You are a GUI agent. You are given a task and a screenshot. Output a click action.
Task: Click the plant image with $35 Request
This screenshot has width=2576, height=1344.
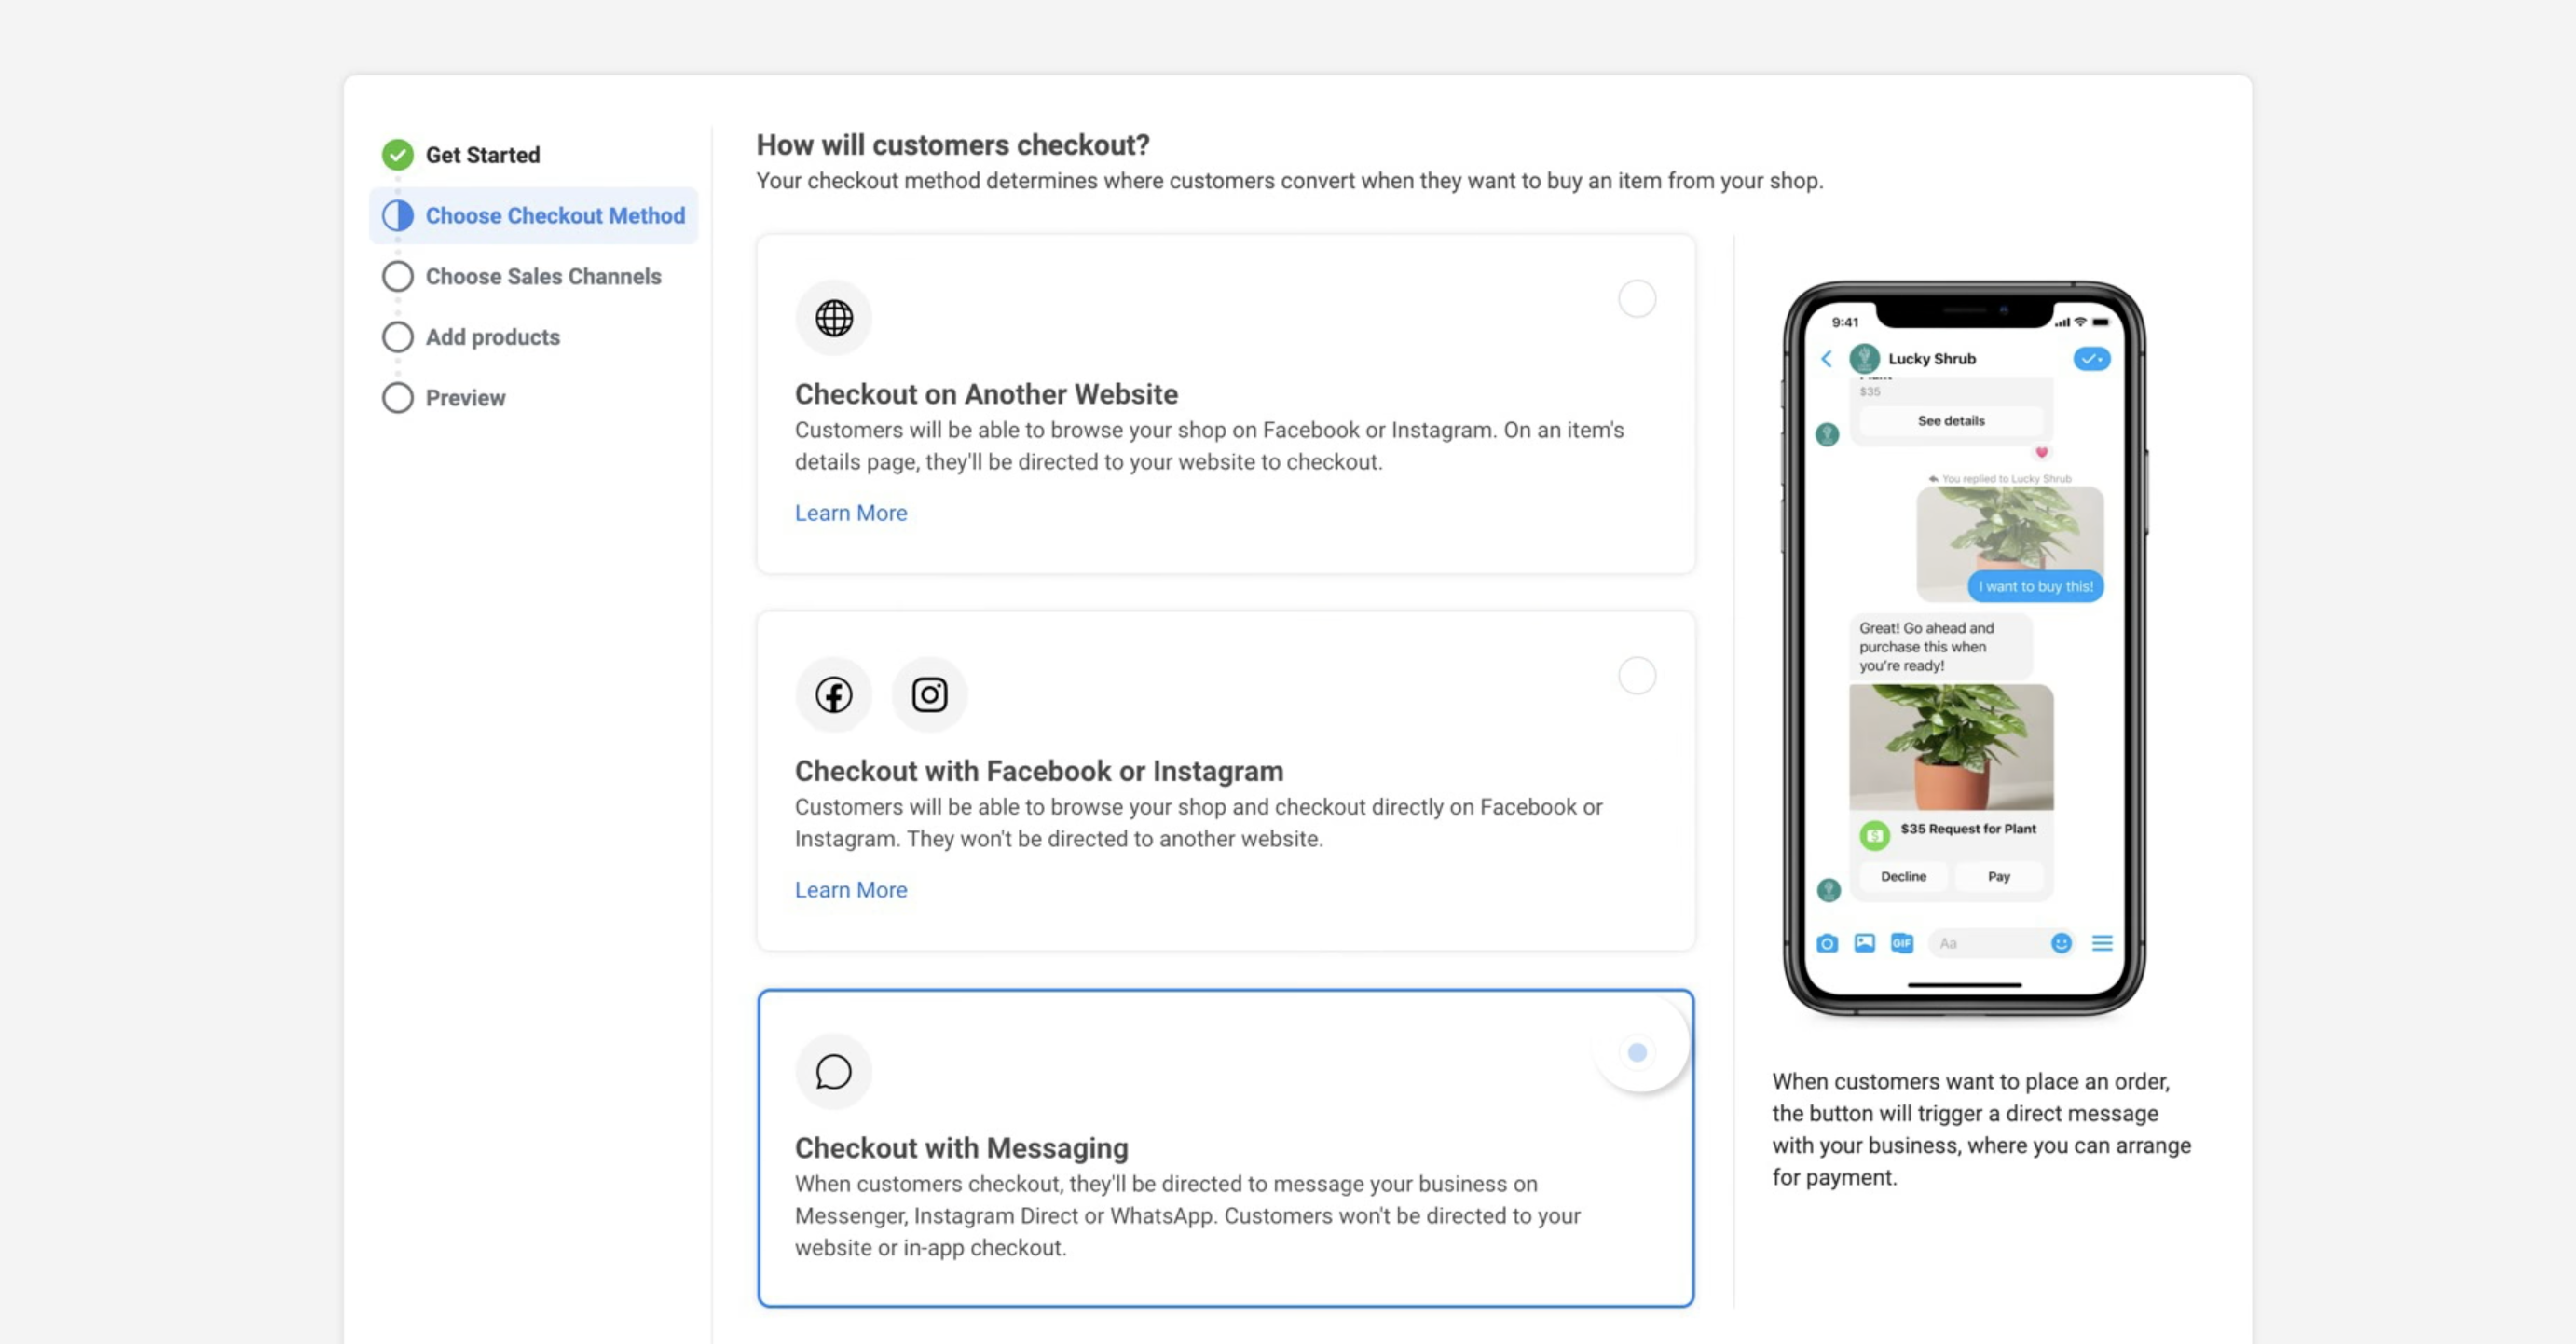pos(1951,747)
